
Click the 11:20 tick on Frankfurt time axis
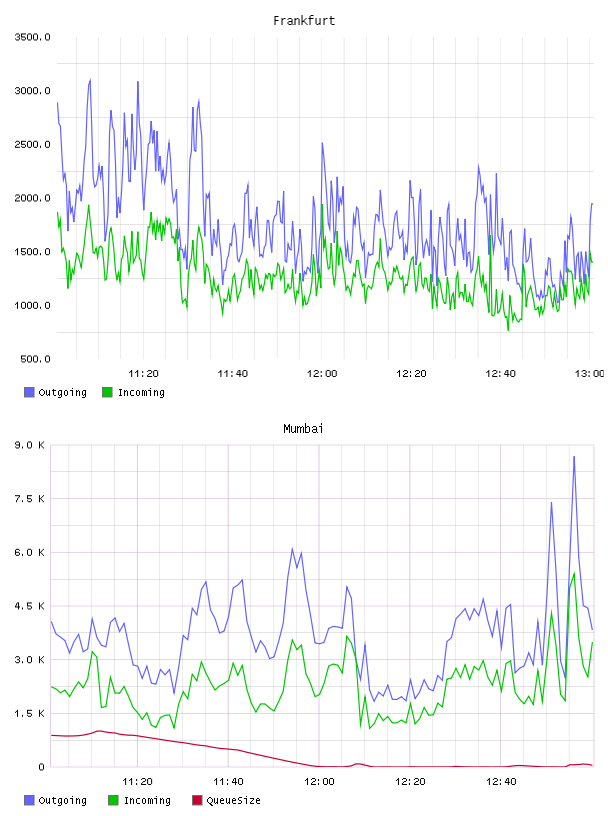point(143,374)
